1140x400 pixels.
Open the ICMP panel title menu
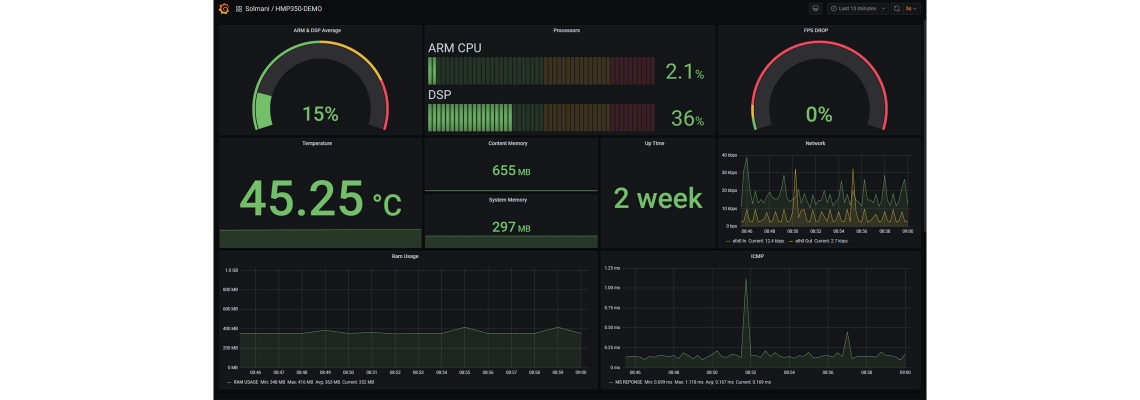pyautogui.click(x=758, y=256)
